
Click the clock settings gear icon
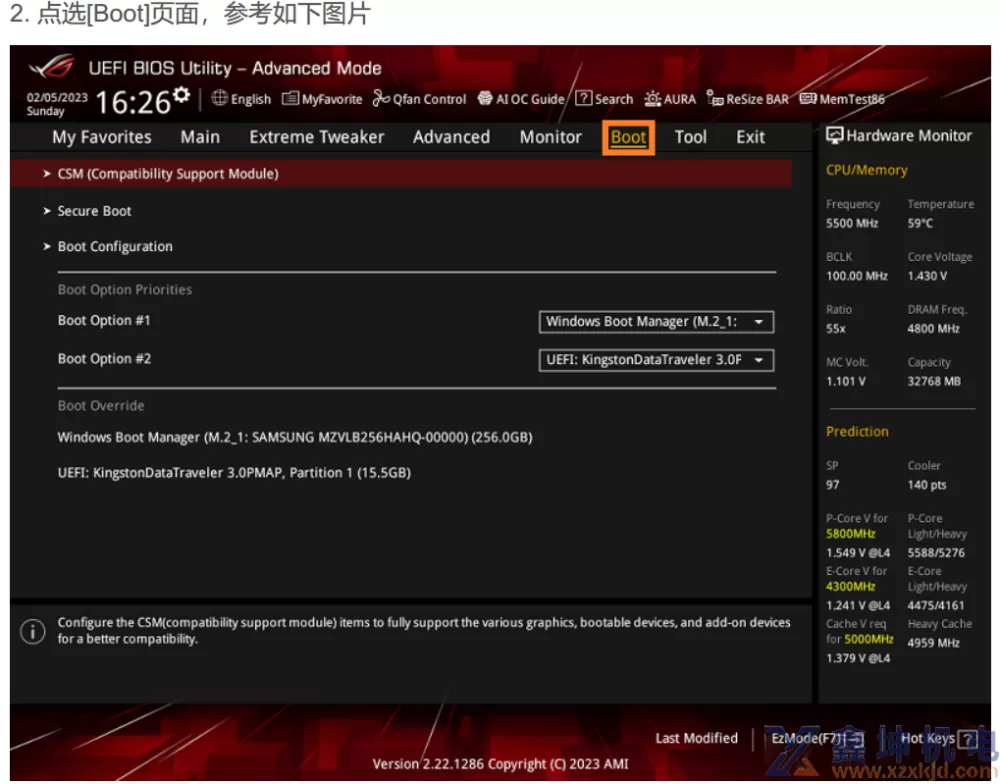point(182,95)
